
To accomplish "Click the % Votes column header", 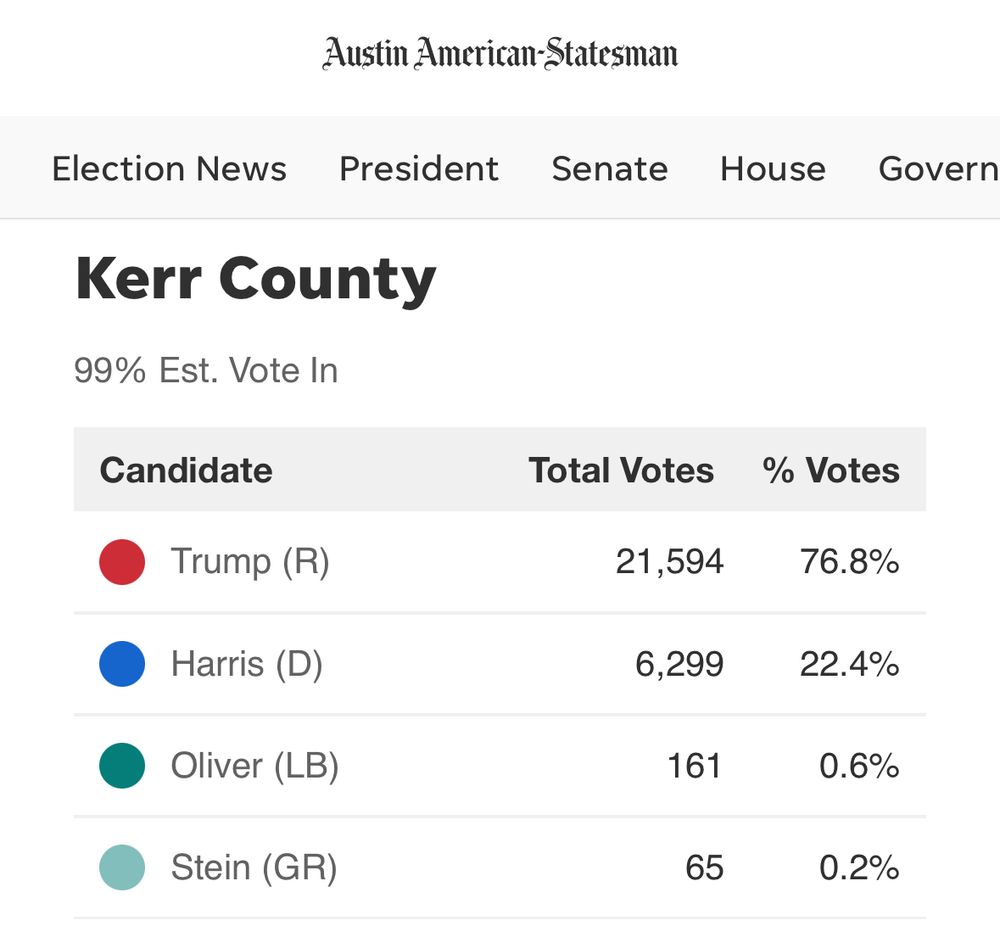I will pyautogui.click(x=831, y=471).
